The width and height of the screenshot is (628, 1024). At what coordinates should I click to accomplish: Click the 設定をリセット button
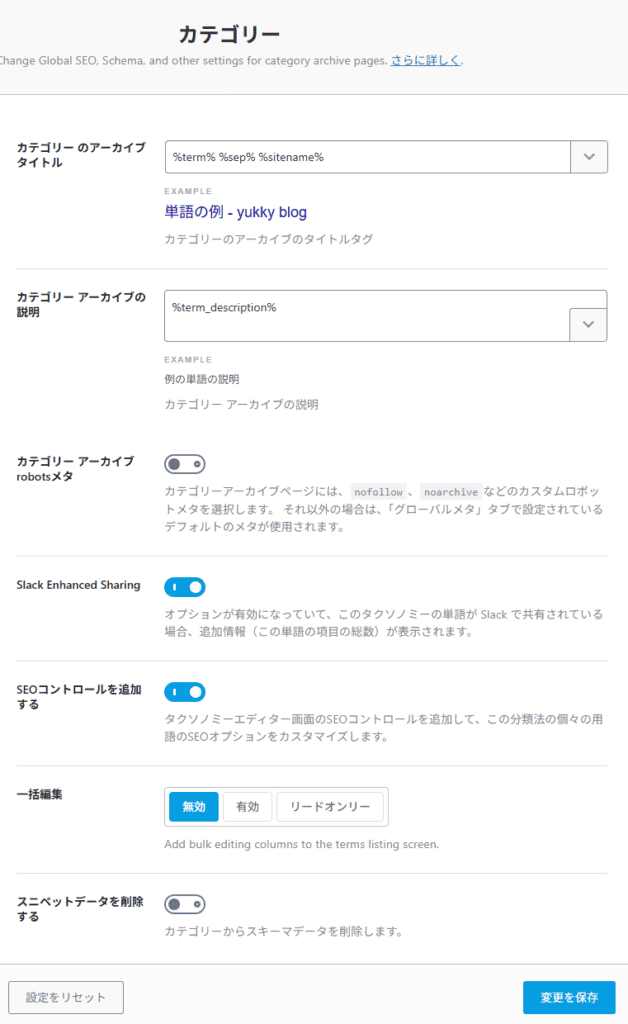click(x=65, y=997)
